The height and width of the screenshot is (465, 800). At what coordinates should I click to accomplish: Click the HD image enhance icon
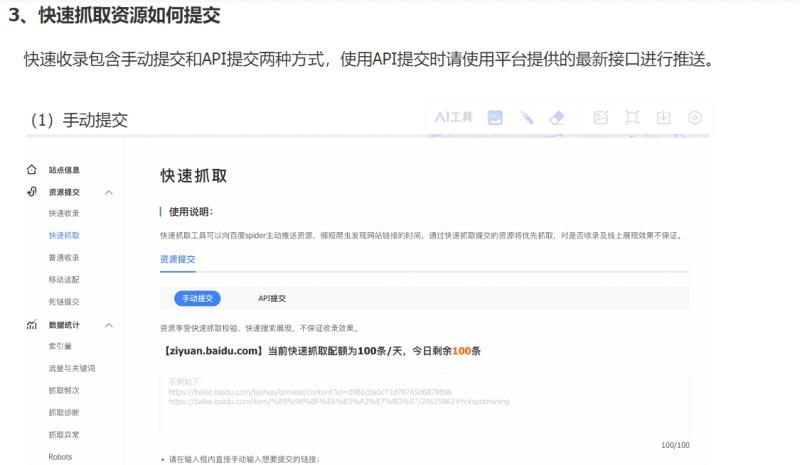tap(495, 118)
